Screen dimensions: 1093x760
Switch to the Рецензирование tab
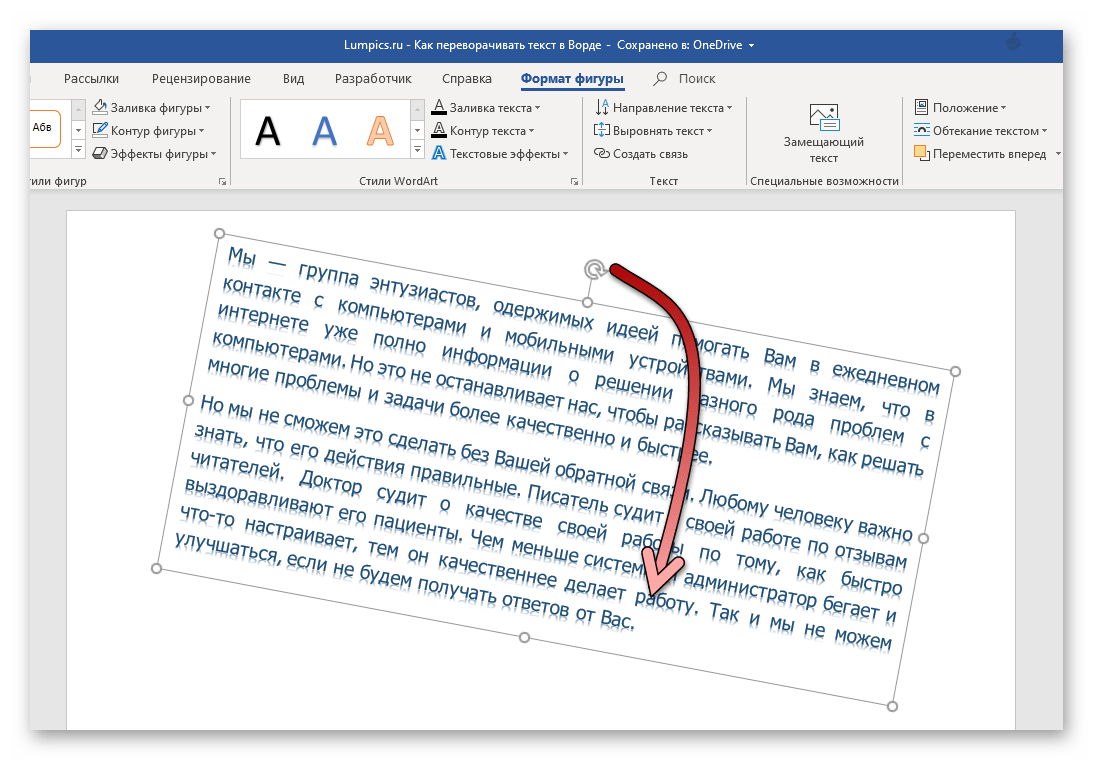(x=201, y=79)
